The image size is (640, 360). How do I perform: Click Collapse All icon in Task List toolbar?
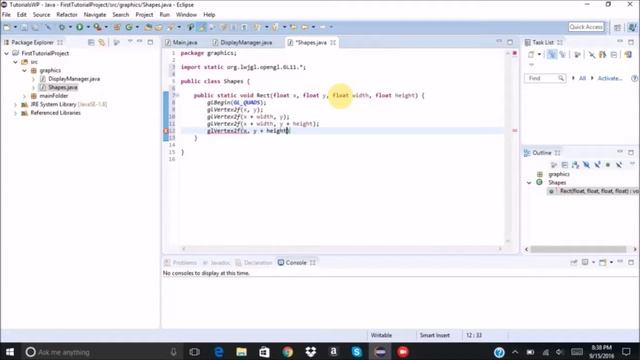tap(614, 54)
